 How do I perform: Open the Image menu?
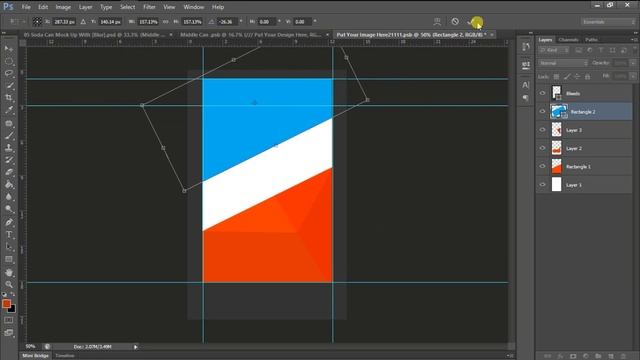click(63, 7)
